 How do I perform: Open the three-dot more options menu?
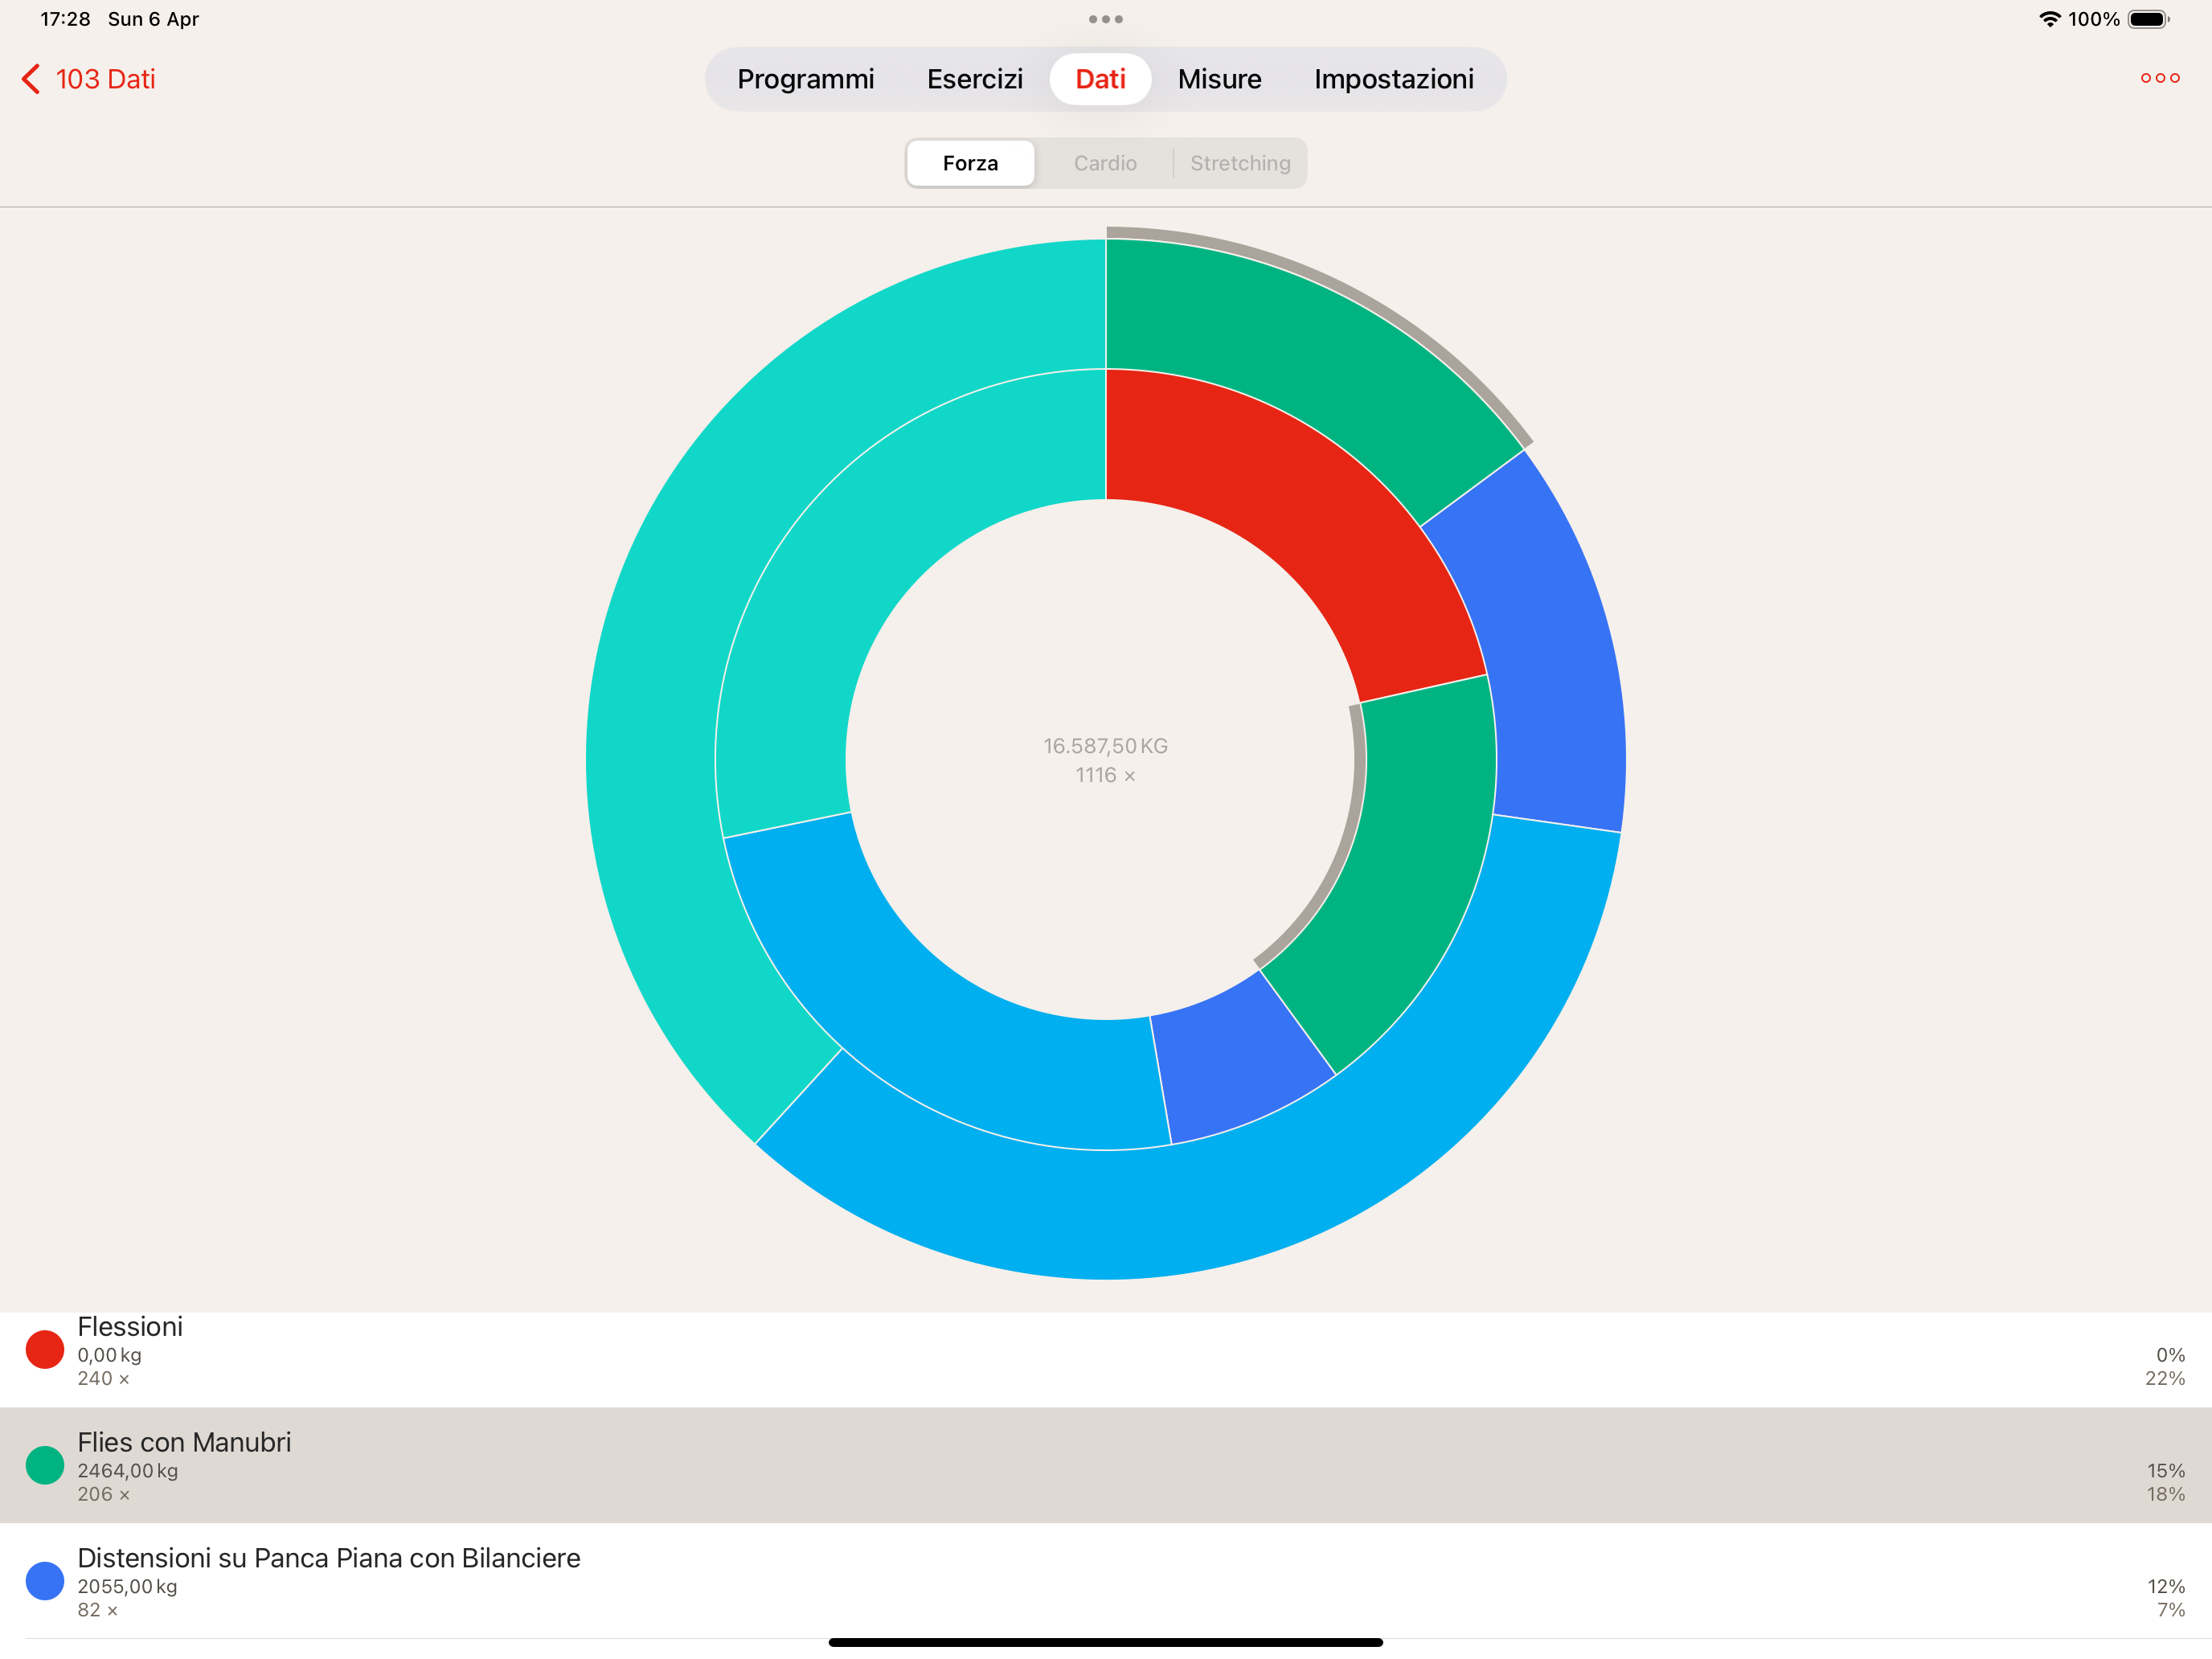coord(2159,78)
